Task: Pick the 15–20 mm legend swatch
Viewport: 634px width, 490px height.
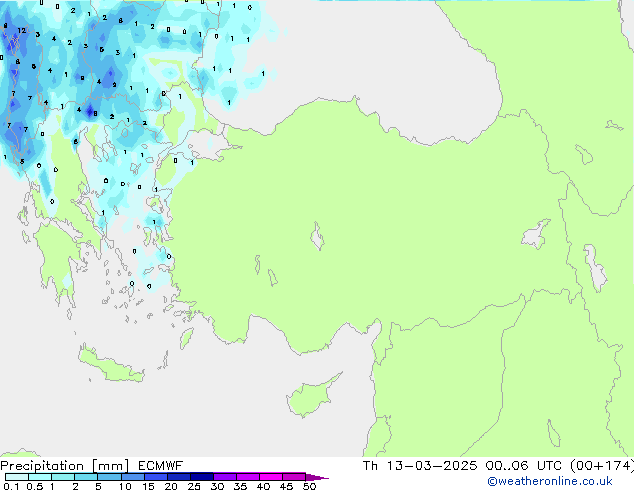Action: coord(156,477)
